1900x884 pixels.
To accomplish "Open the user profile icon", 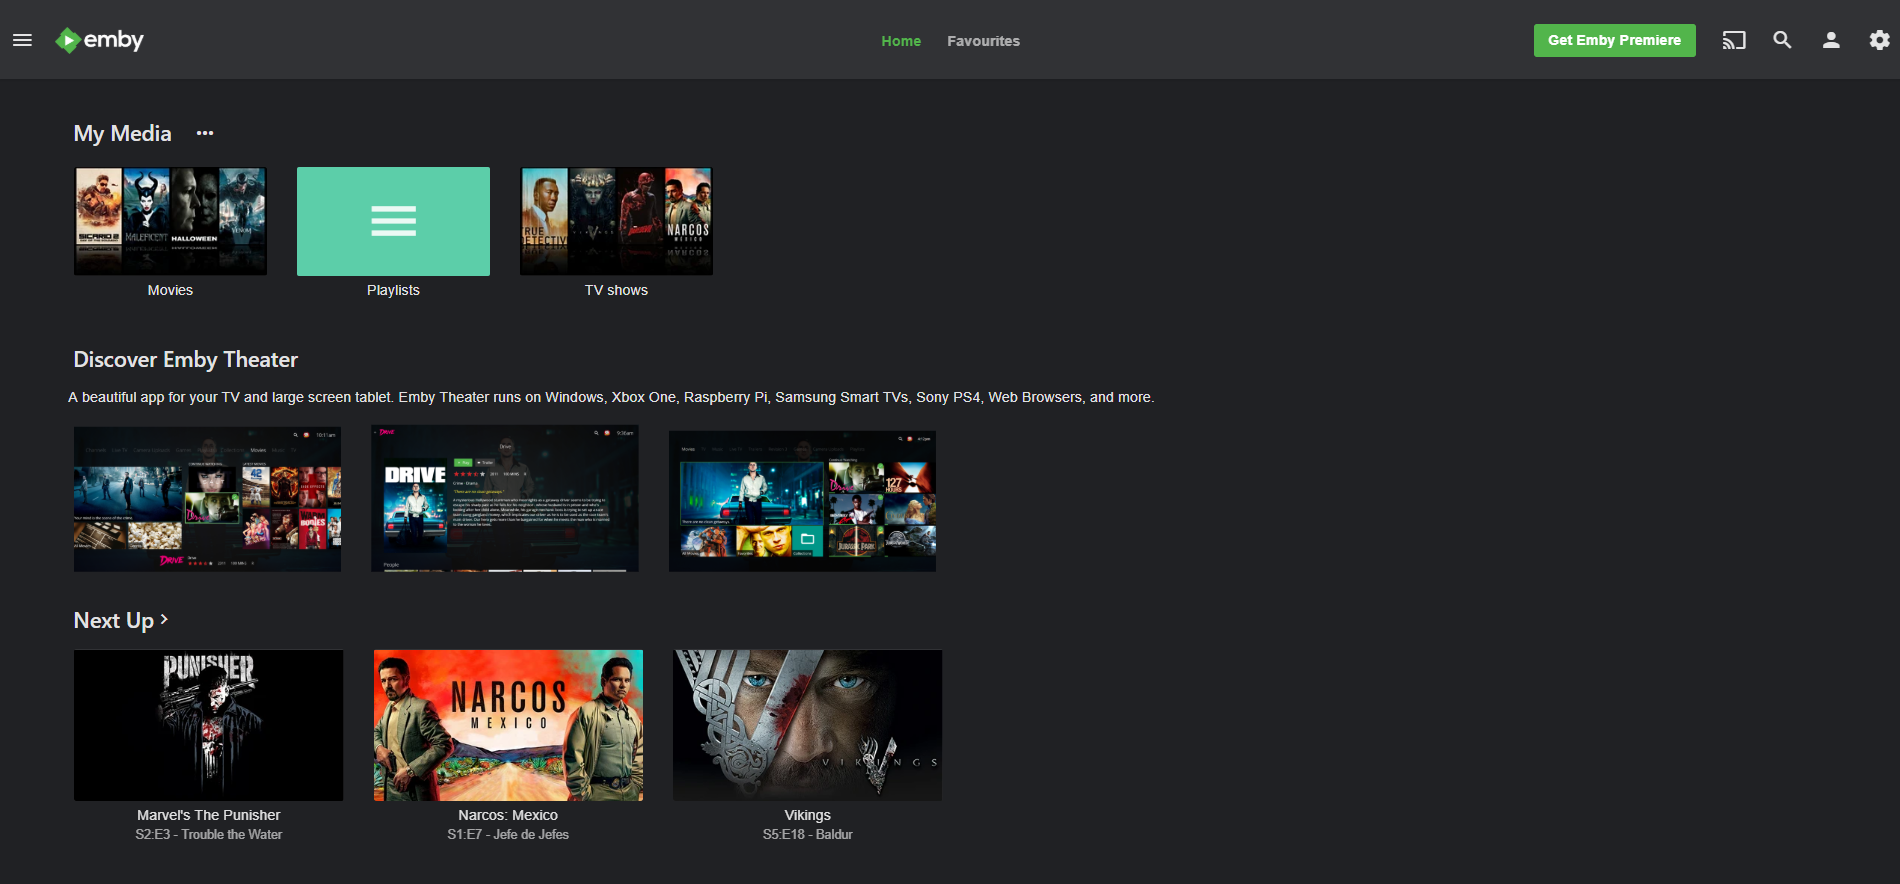I will pyautogui.click(x=1831, y=40).
